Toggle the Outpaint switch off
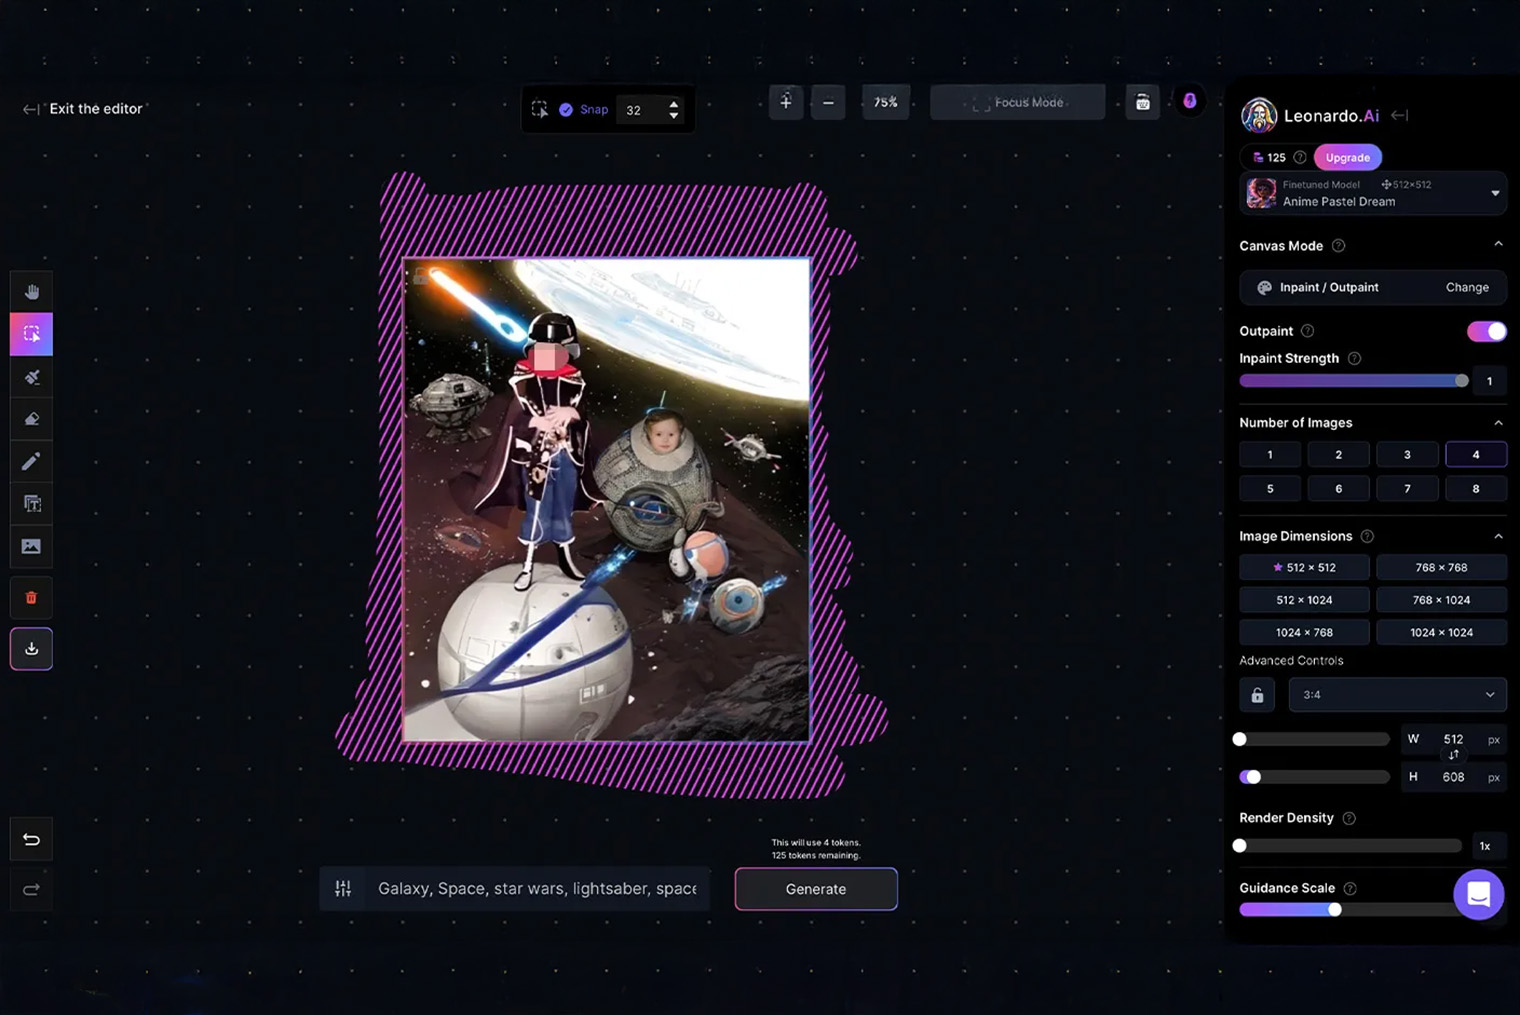The image size is (1520, 1015). 1487,331
